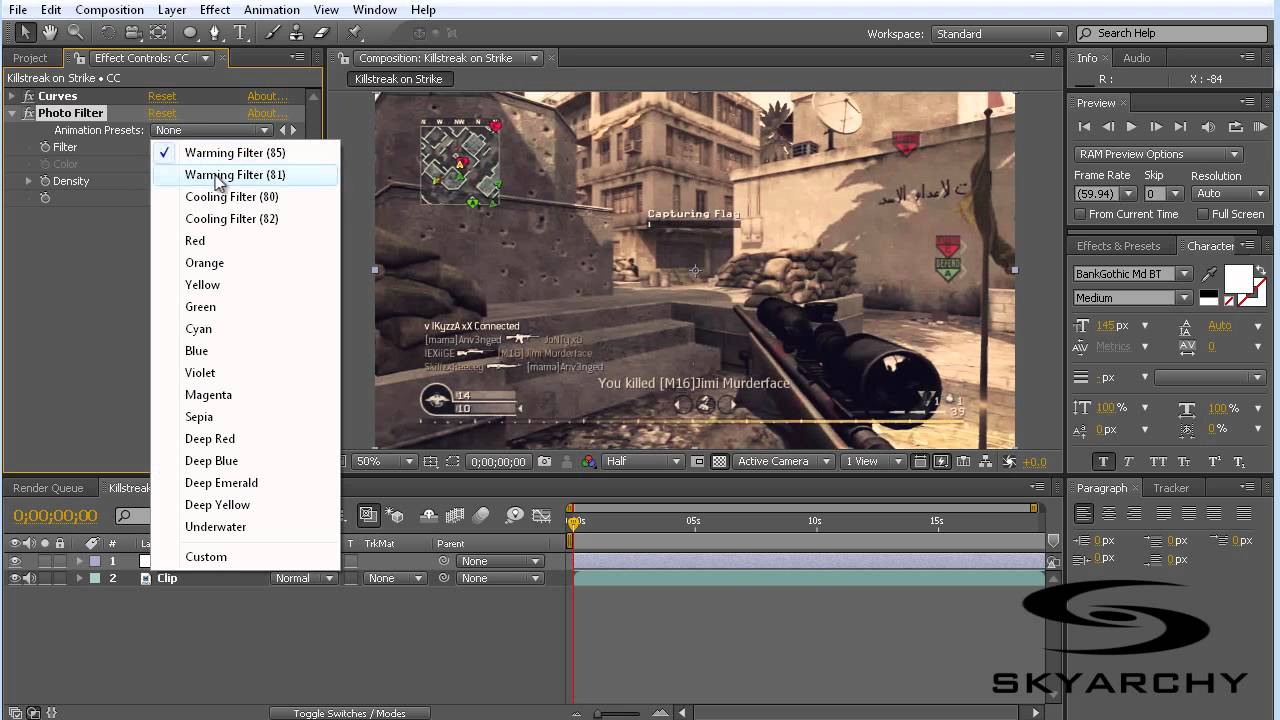Select the Pen tool
Viewport: 1280px width, 720px height.
pos(214,33)
